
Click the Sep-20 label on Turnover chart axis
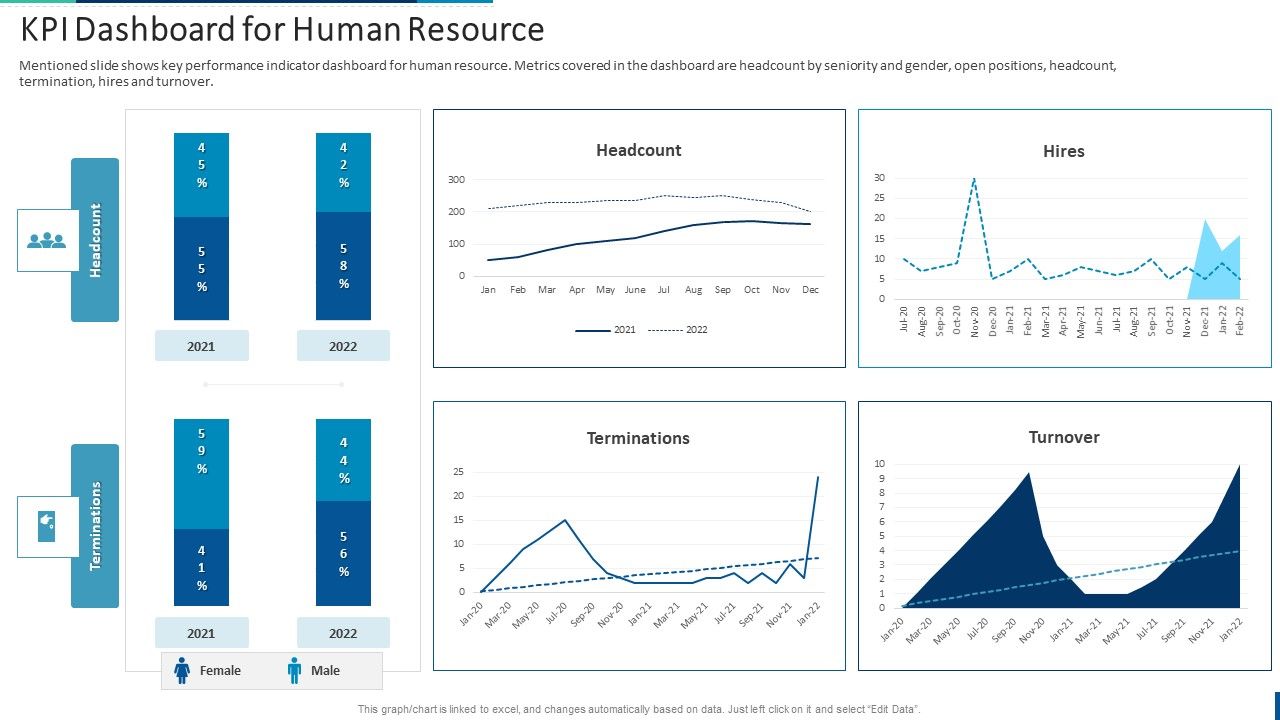tap(1003, 631)
